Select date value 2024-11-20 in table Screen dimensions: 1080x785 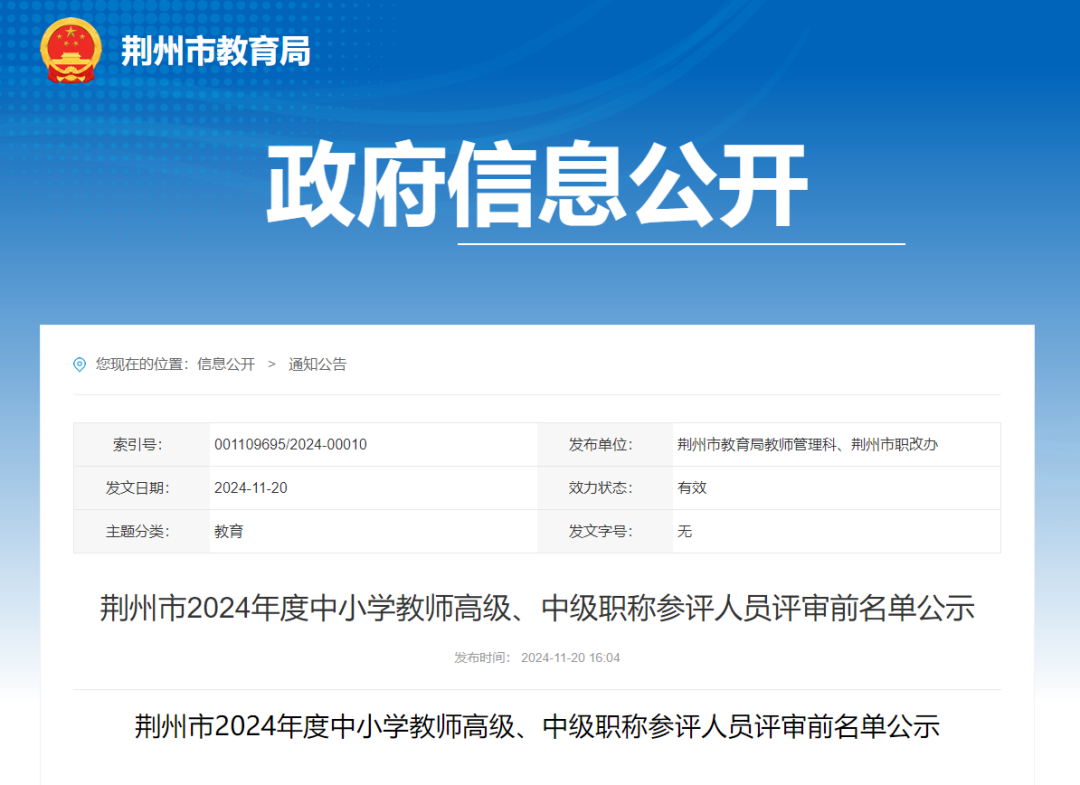coord(251,488)
